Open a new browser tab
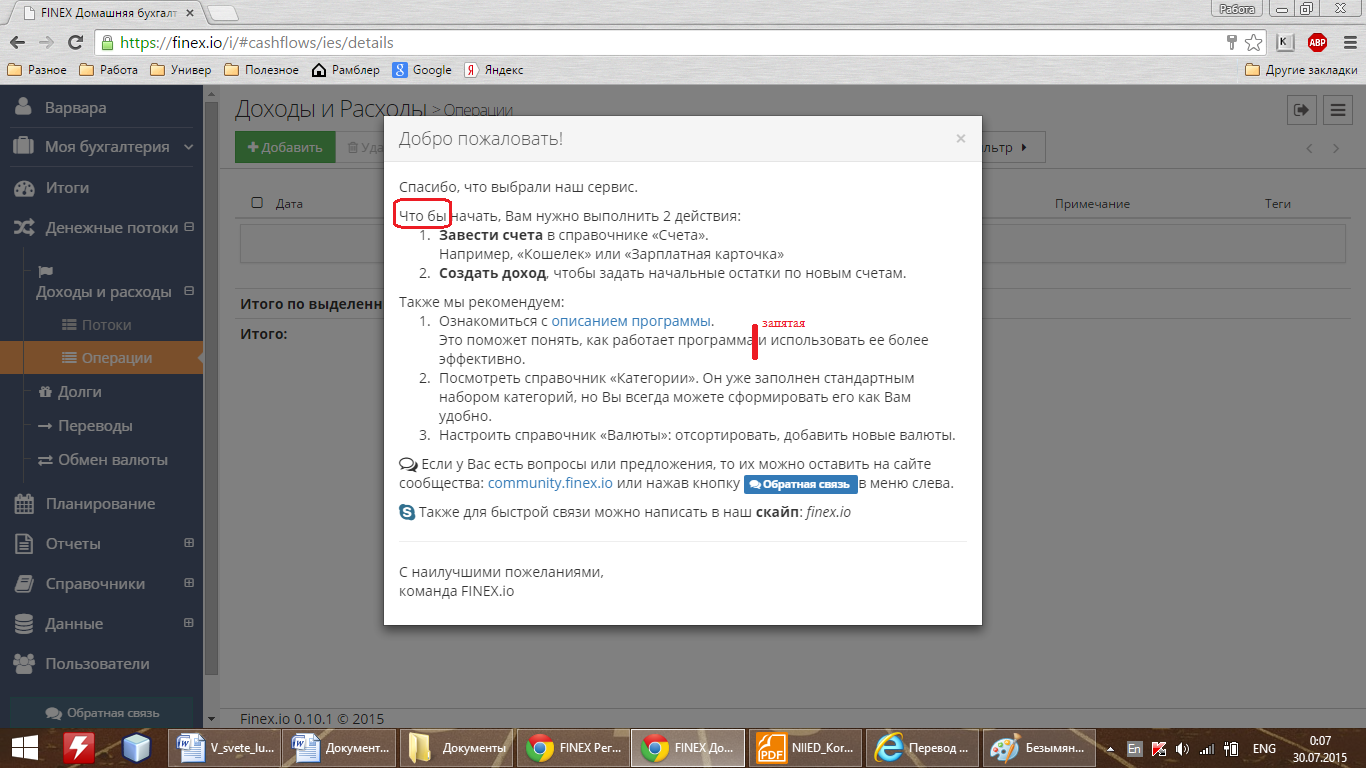The height and width of the screenshot is (768, 1366). click(222, 13)
